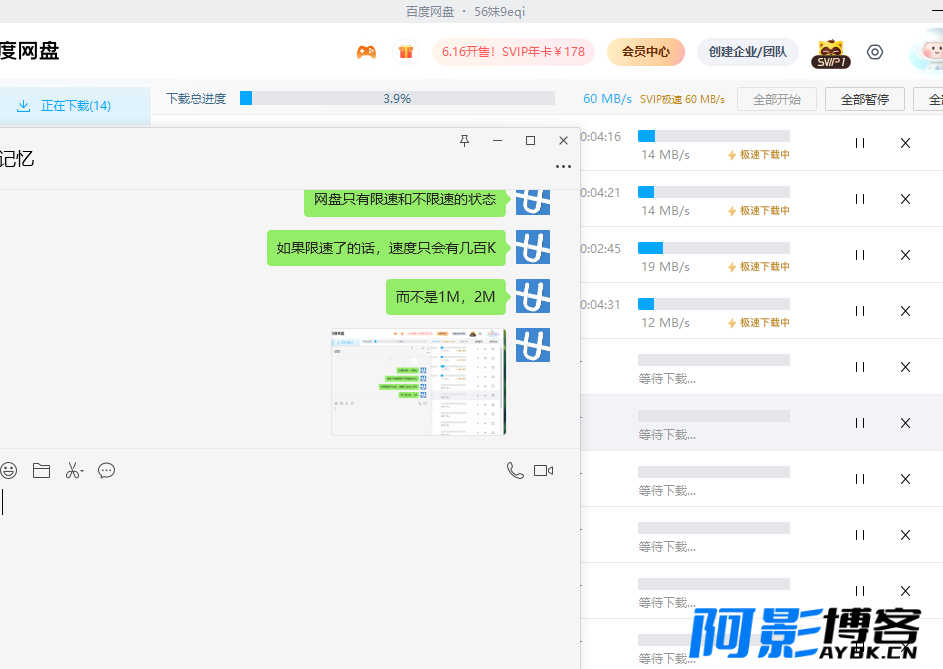The width and height of the screenshot is (943, 669).
Task: Select 正在下载(14) sidebar tab
Action: (75, 106)
